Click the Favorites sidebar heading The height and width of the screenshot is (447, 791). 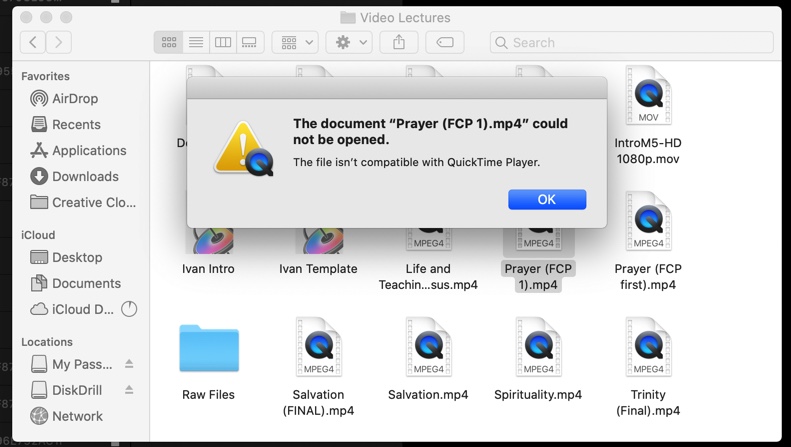[45, 76]
